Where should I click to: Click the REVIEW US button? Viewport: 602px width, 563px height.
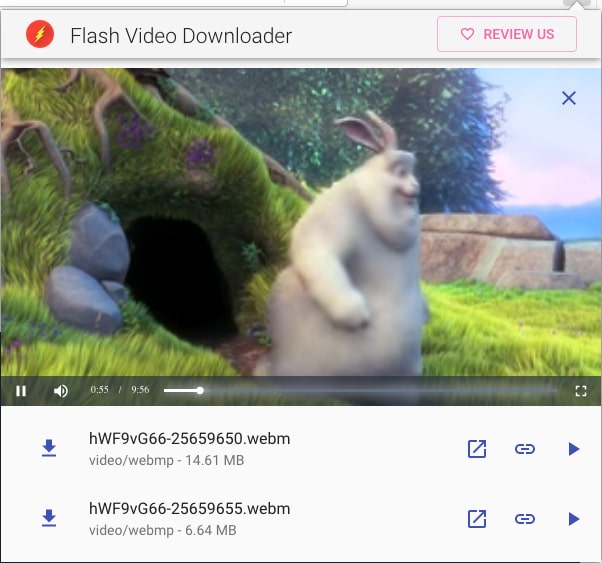507,34
